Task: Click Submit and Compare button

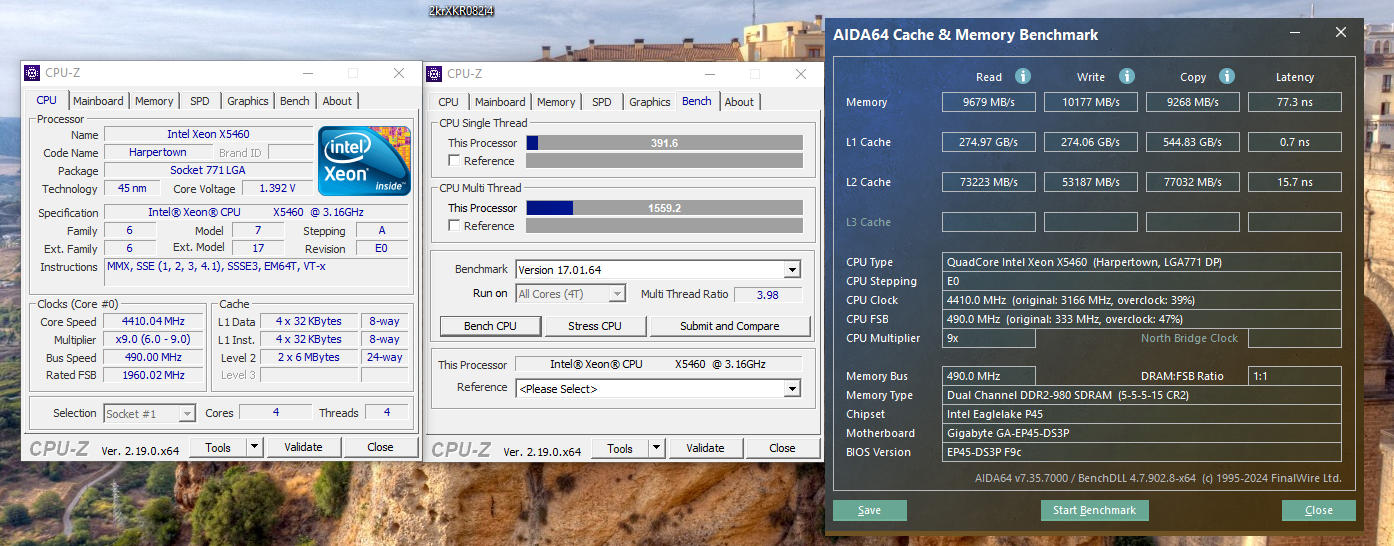Action: pos(729,326)
